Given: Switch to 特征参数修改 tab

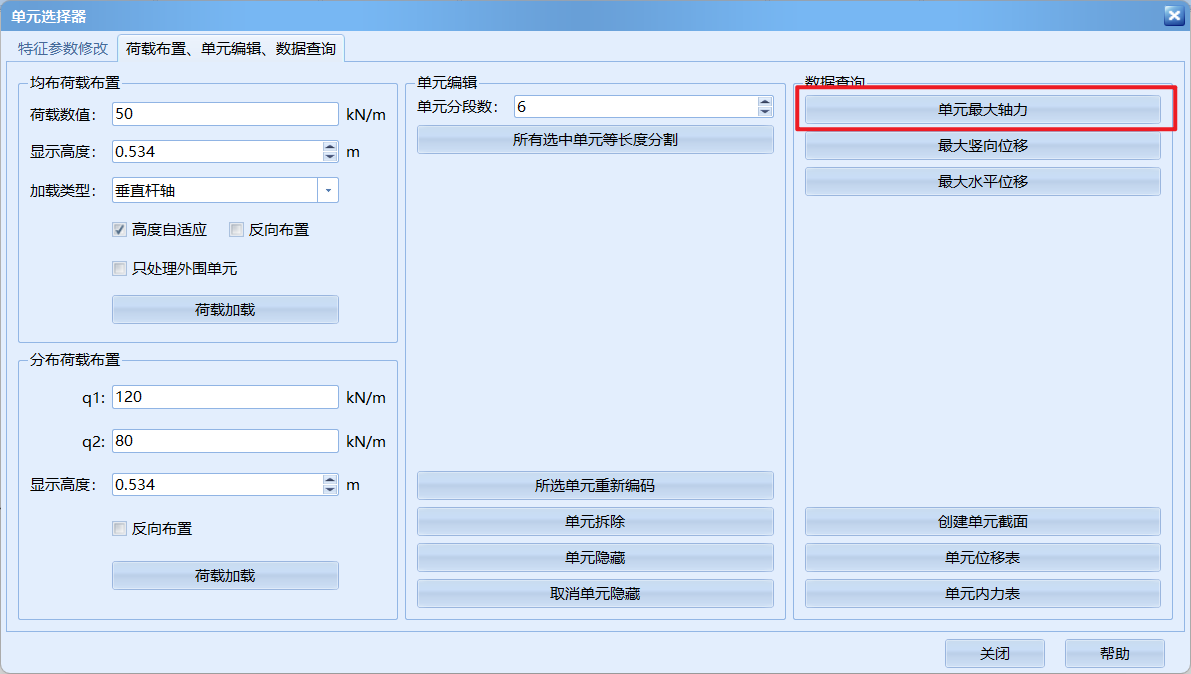Looking at the screenshot, I should coord(62,48).
